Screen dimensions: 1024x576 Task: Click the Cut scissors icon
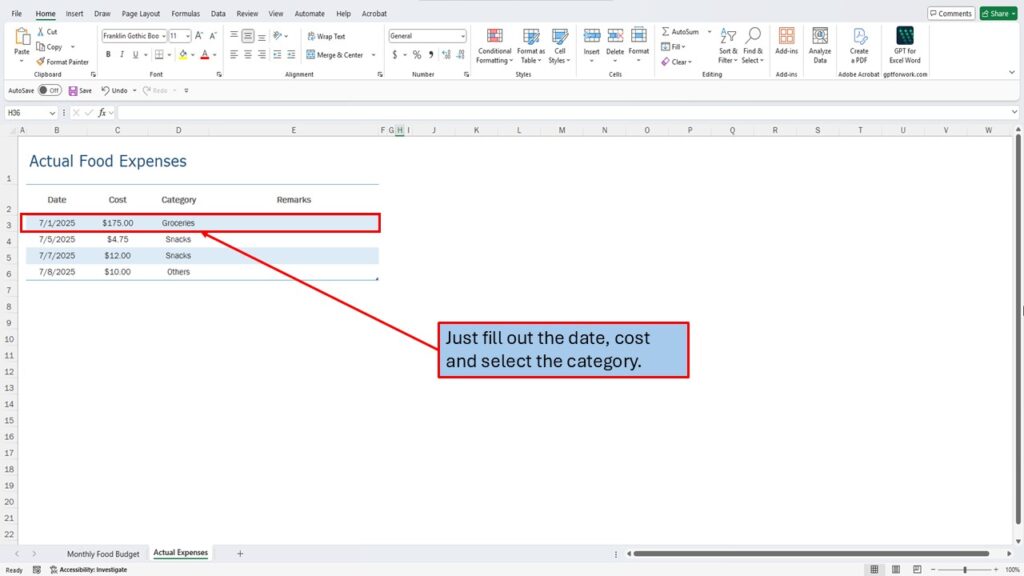[x=39, y=32]
